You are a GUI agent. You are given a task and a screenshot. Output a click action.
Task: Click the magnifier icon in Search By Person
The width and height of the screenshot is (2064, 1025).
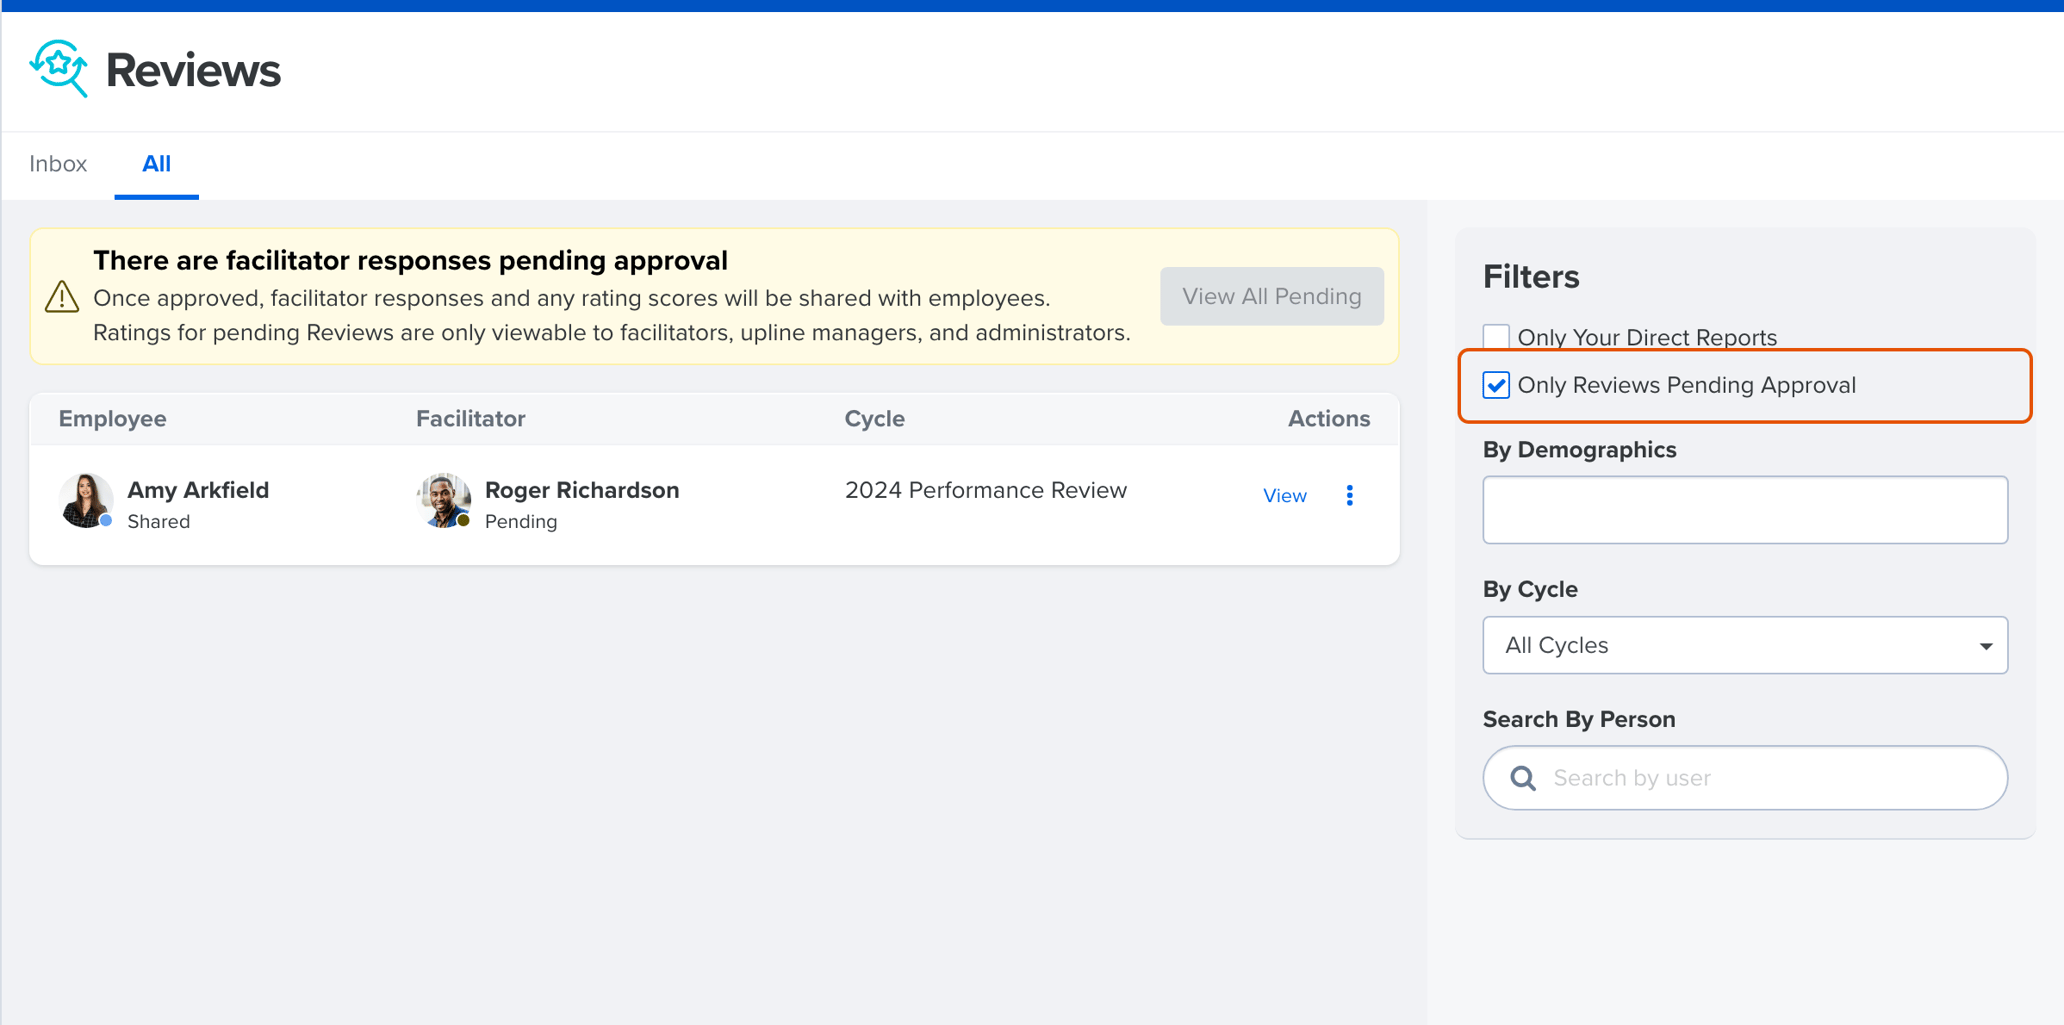tap(1522, 777)
